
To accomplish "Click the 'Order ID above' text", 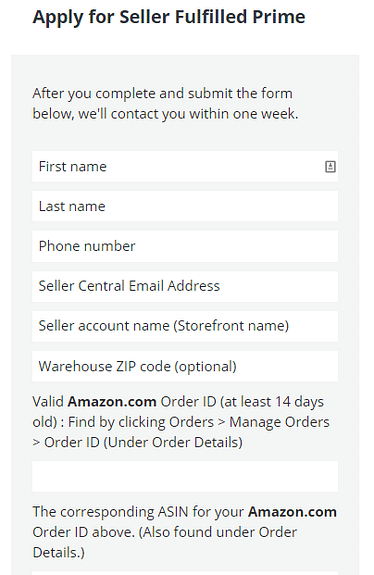I will pos(83,532).
